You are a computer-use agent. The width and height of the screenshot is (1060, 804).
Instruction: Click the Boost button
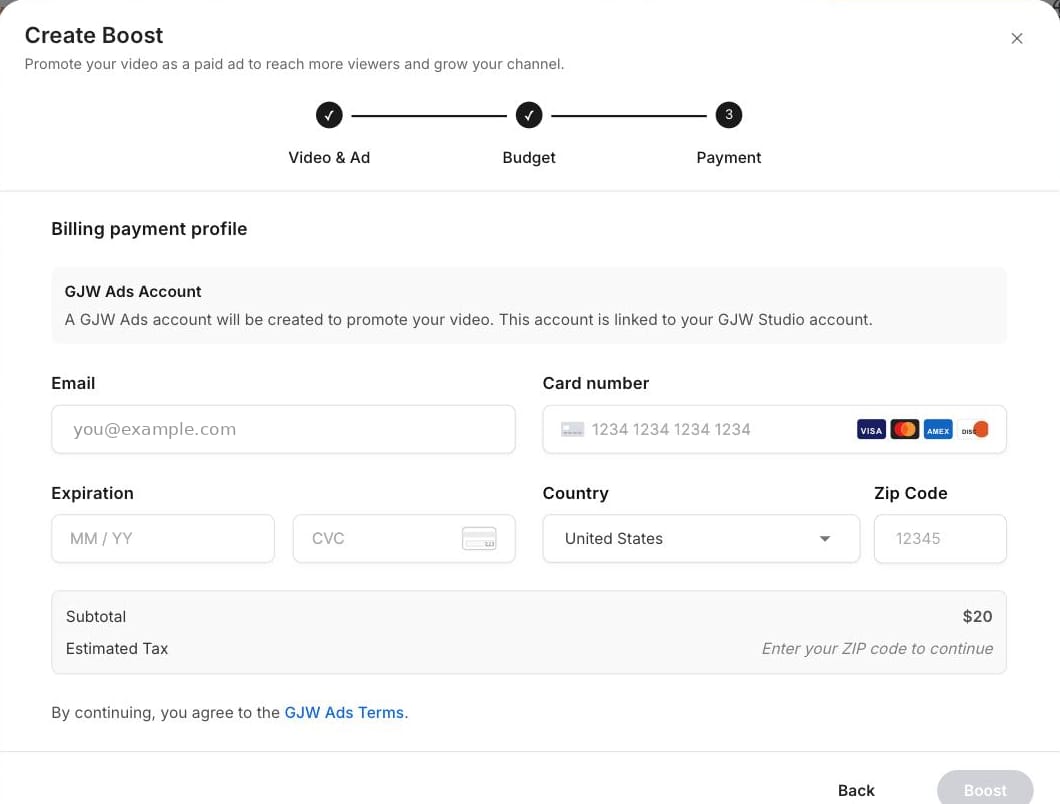[x=984, y=788]
